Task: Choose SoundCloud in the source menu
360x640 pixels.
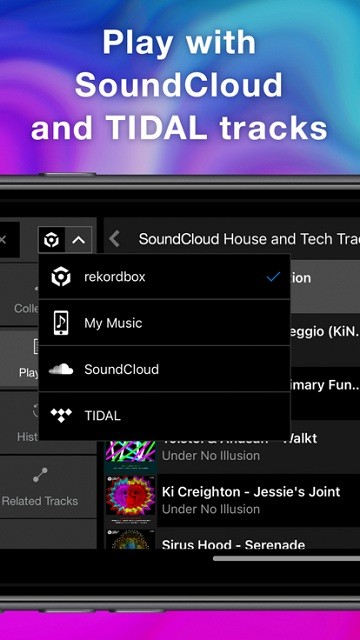Action: (x=164, y=369)
